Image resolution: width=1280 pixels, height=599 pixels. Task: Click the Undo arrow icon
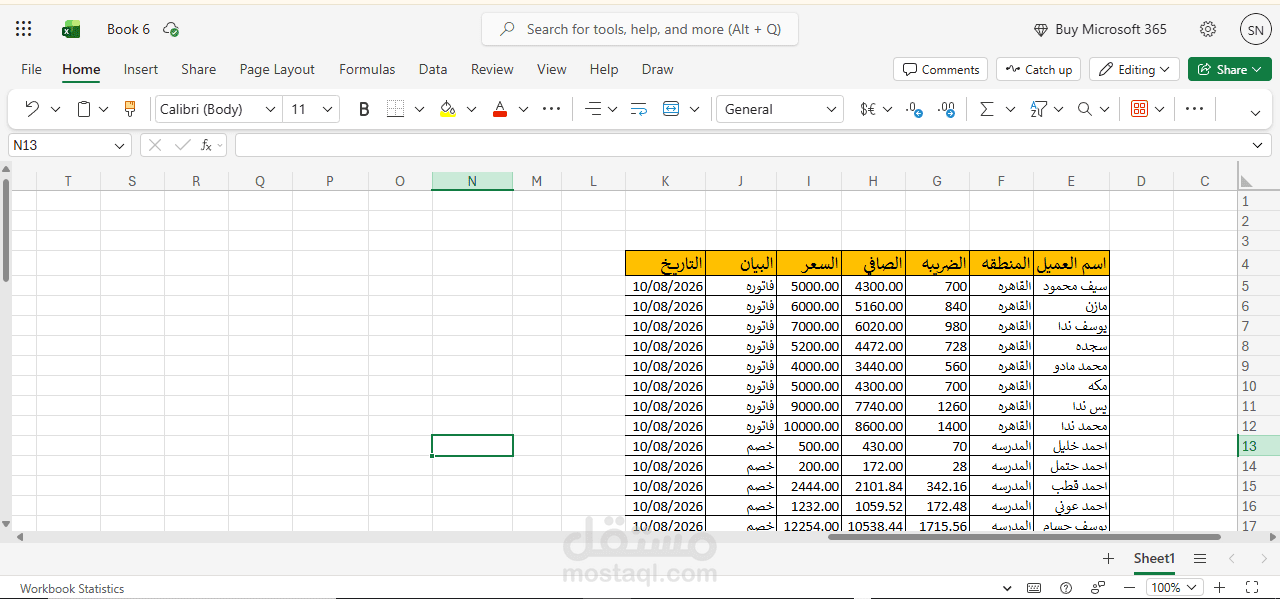click(32, 109)
